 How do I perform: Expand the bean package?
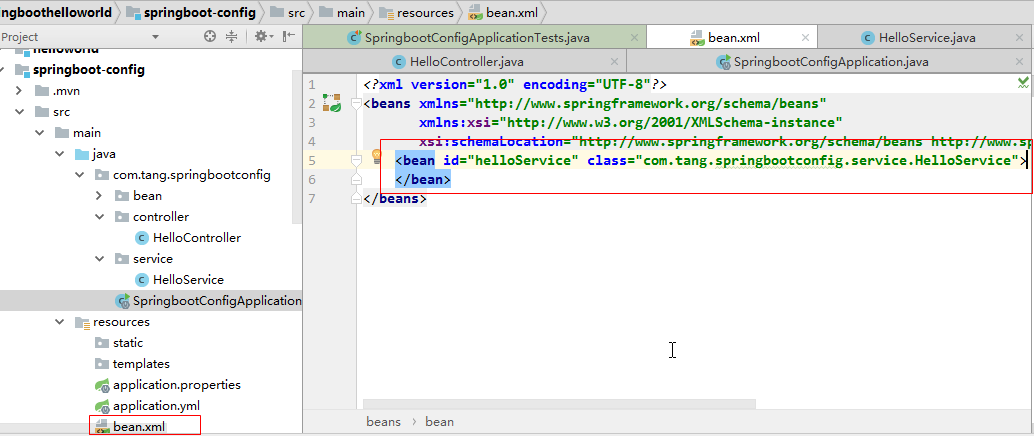pos(100,196)
